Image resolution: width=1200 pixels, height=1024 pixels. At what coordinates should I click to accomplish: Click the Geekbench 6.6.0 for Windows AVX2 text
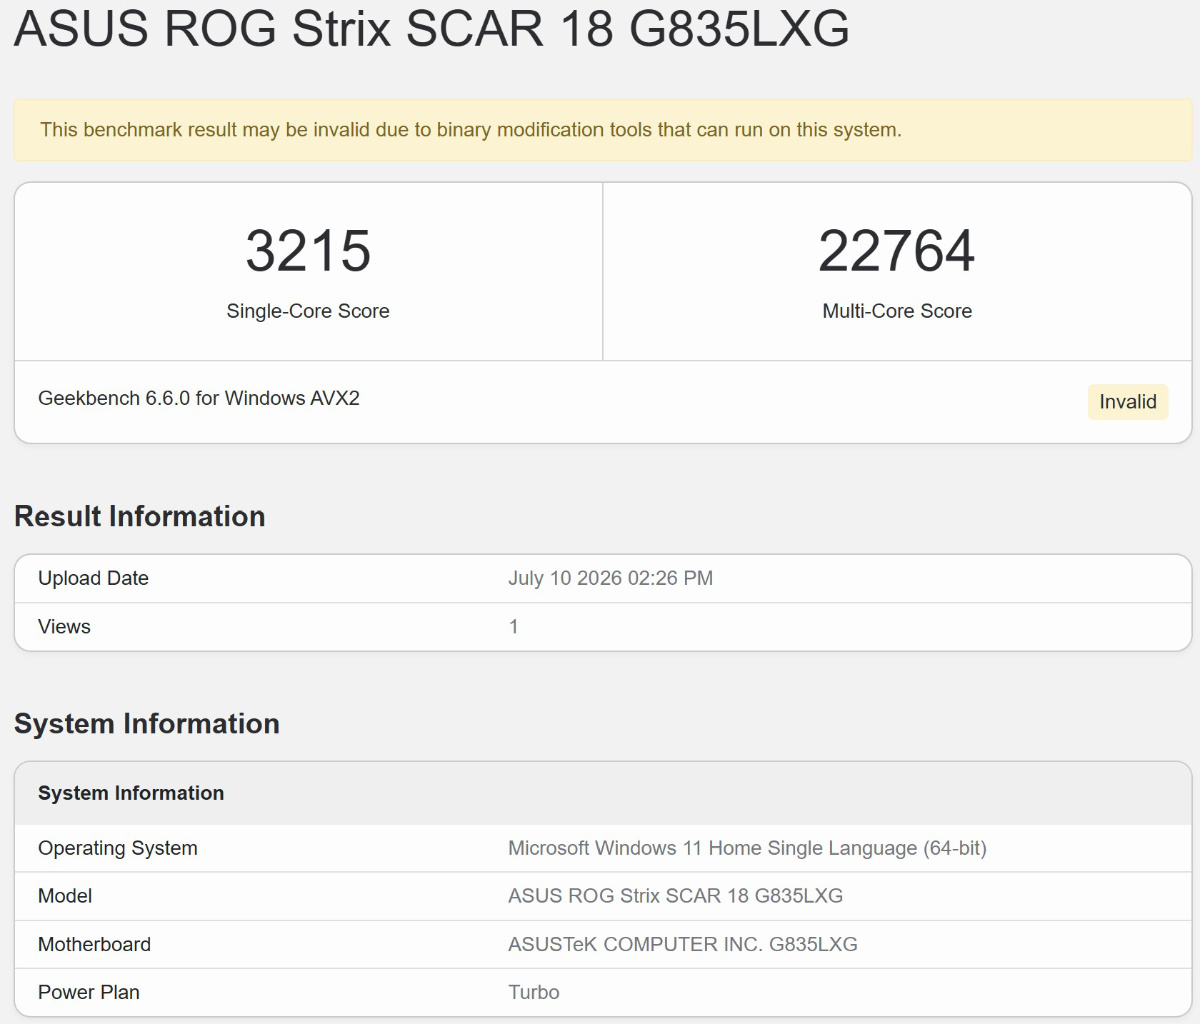pos(199,398)
